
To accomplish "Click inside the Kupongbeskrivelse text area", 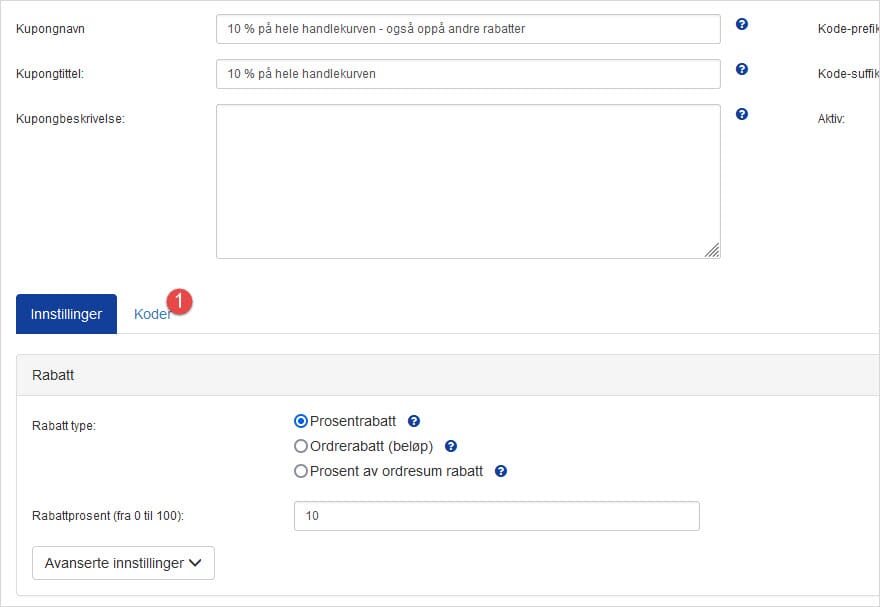I will point(468,181).
